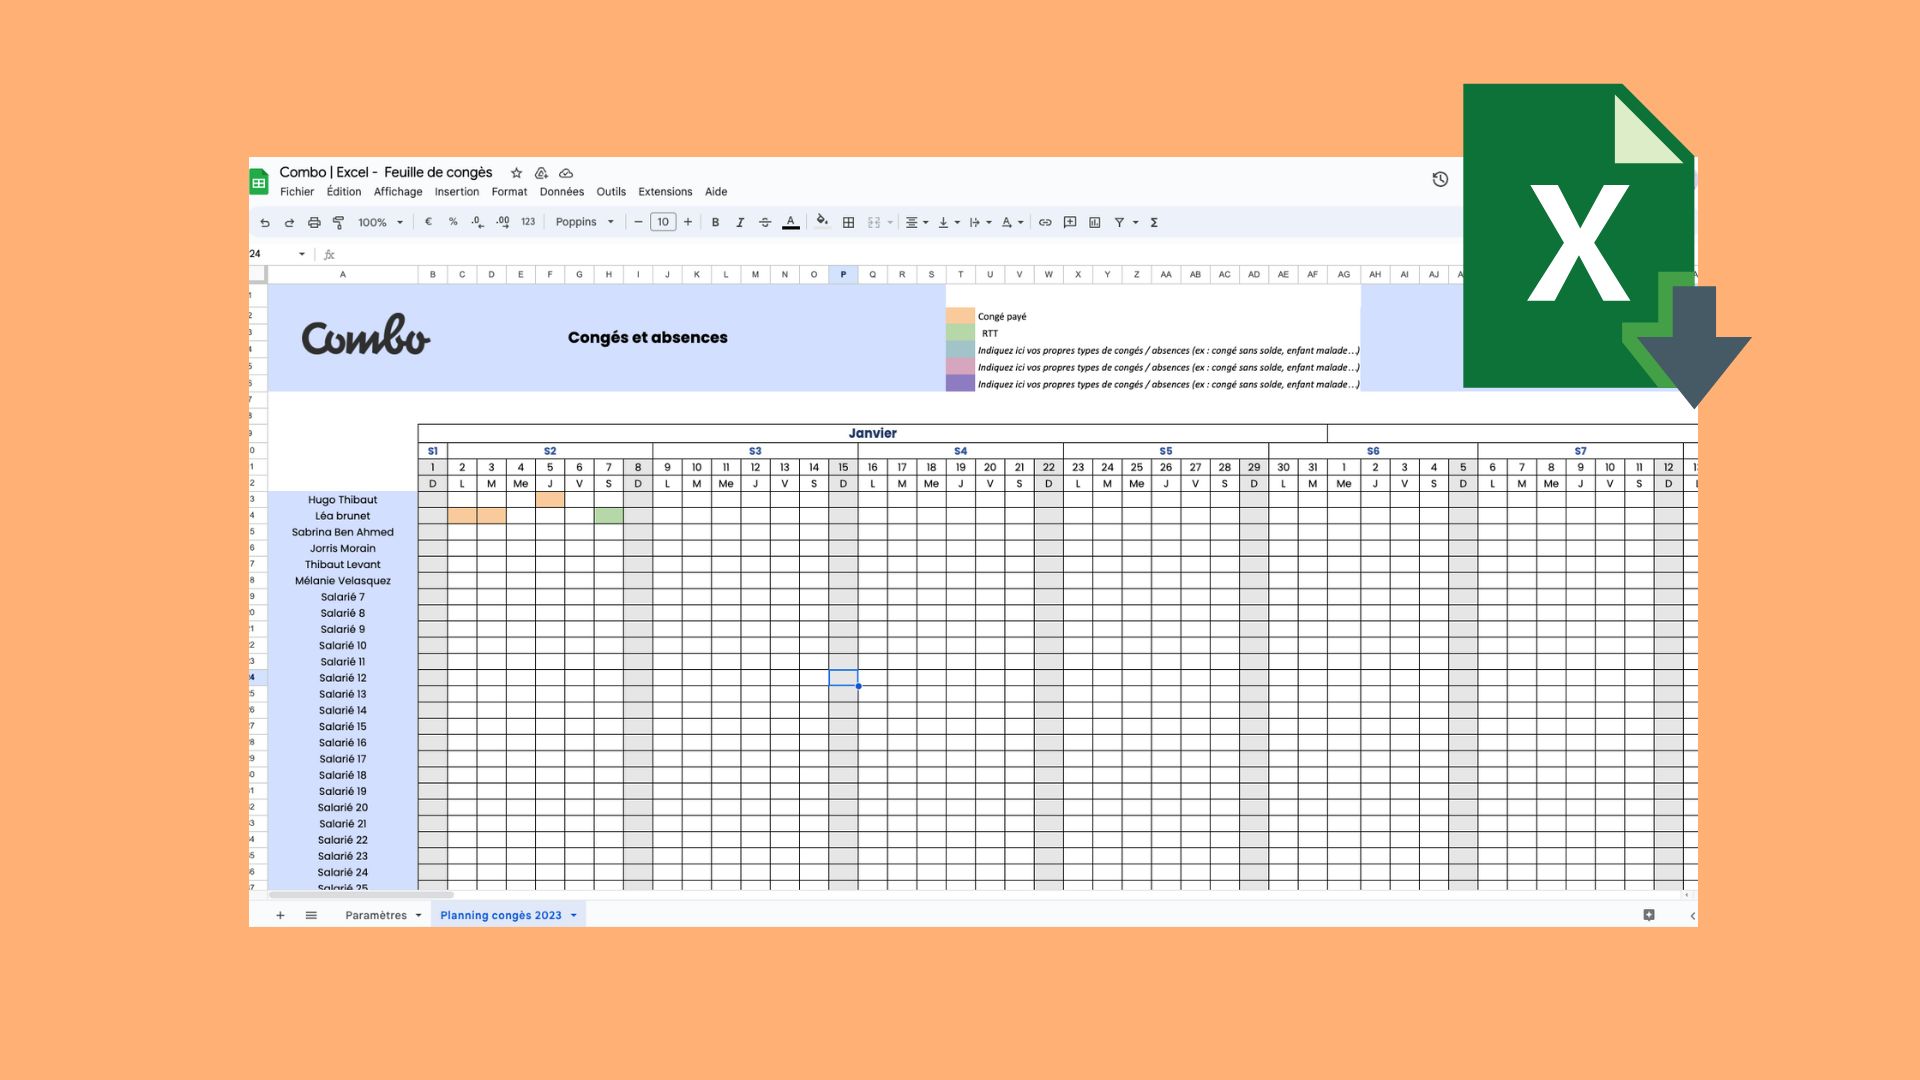Open the print dialog
Screen dimensions: 1920x1080
(x=312, y=222)
